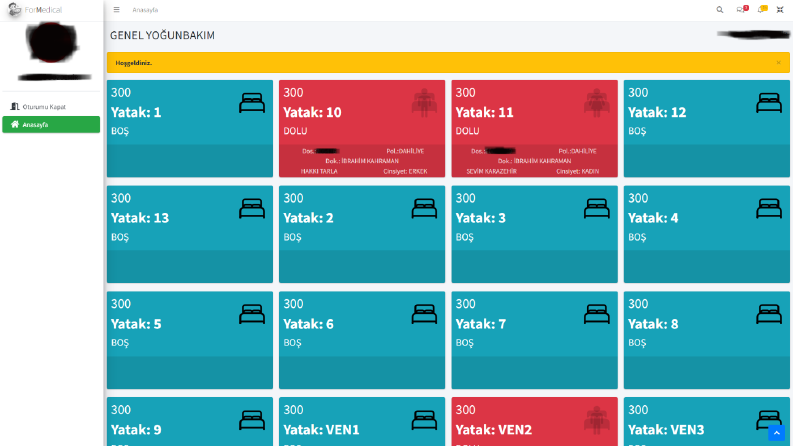793x446 pixels.
Task: Click DOLU status on Yatak: 11
Action: pos(467,131)
